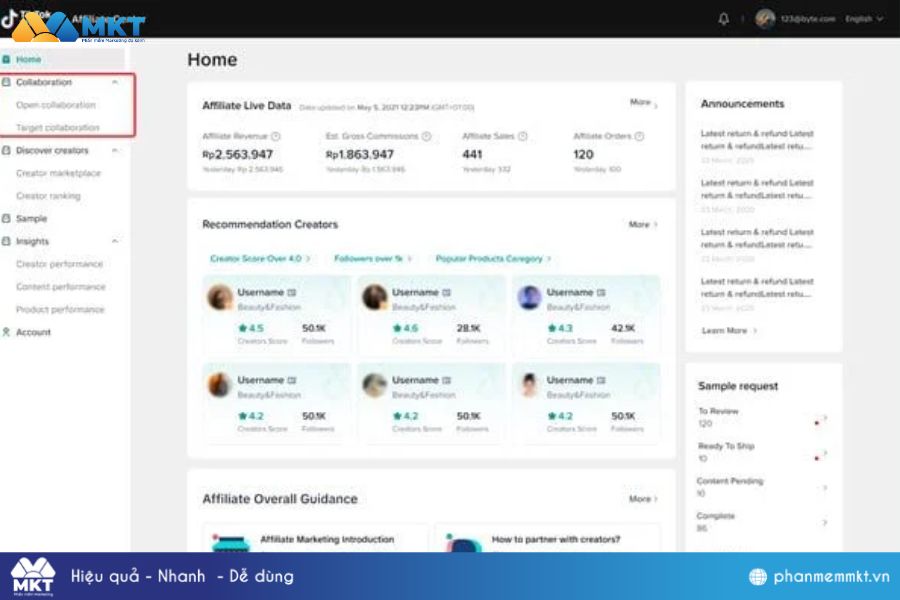
Task: Click the Sample sidebar icon
Action: [x=6, y=219]
